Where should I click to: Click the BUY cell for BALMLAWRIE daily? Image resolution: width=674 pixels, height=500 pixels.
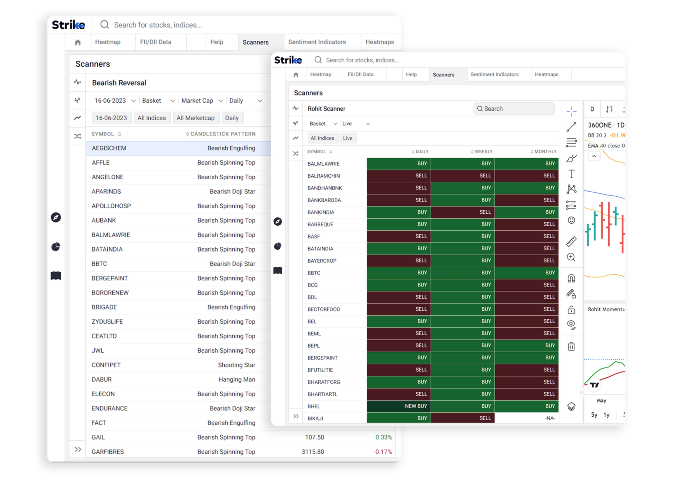tap(399, 164)
